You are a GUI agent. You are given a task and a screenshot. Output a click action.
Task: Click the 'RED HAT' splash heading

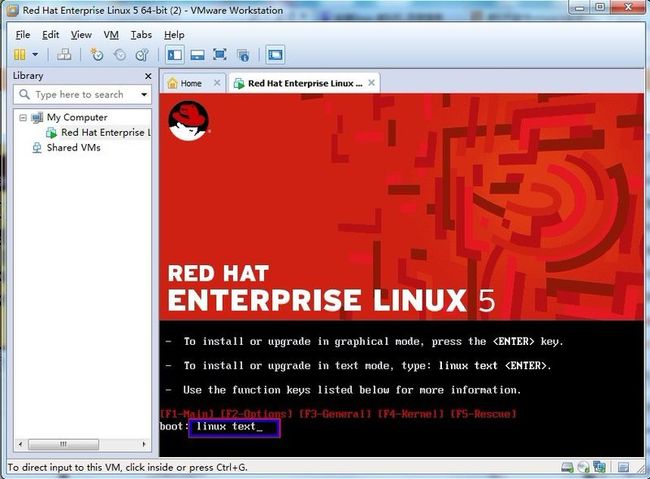coord(218,273)
